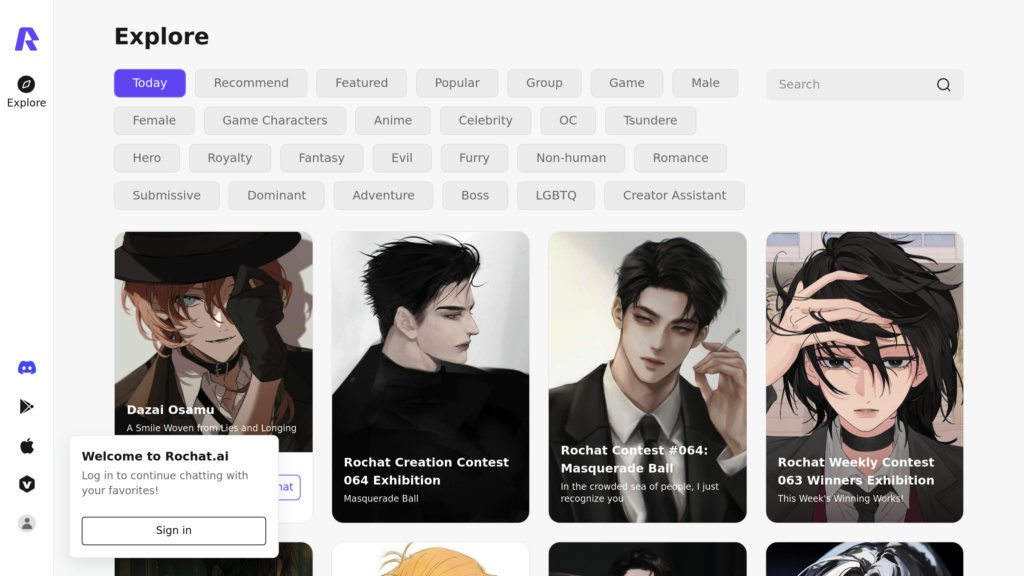Select the Today filter tab
This screenshot has width=1024, height=576.
click(x=150, y=83)
